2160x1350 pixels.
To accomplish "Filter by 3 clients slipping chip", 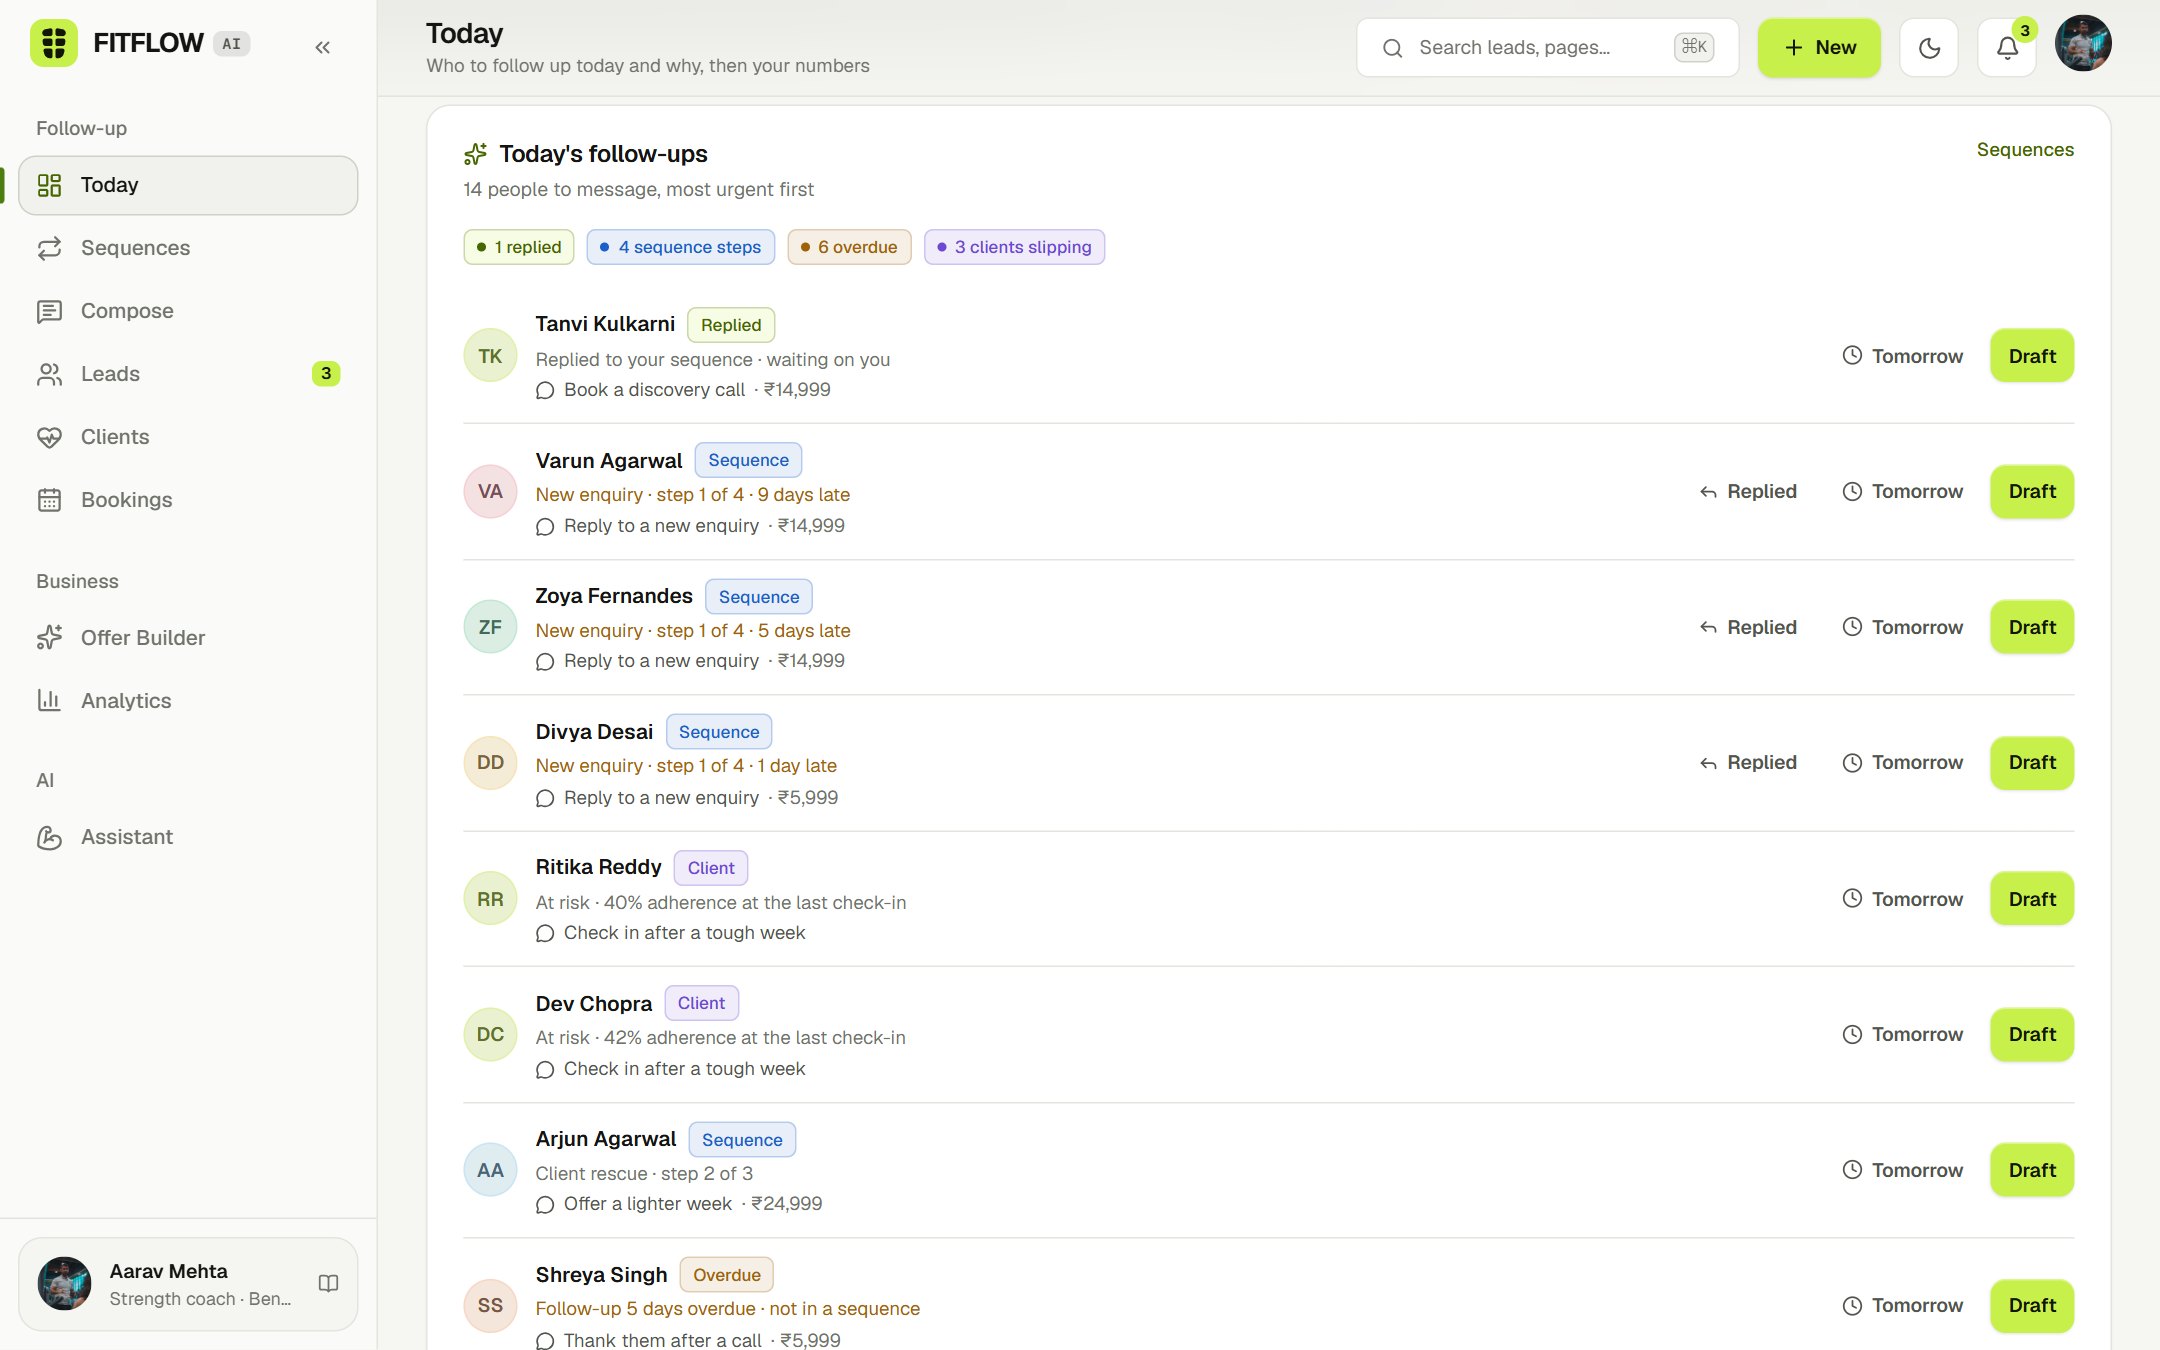I will coord(1014,247).
